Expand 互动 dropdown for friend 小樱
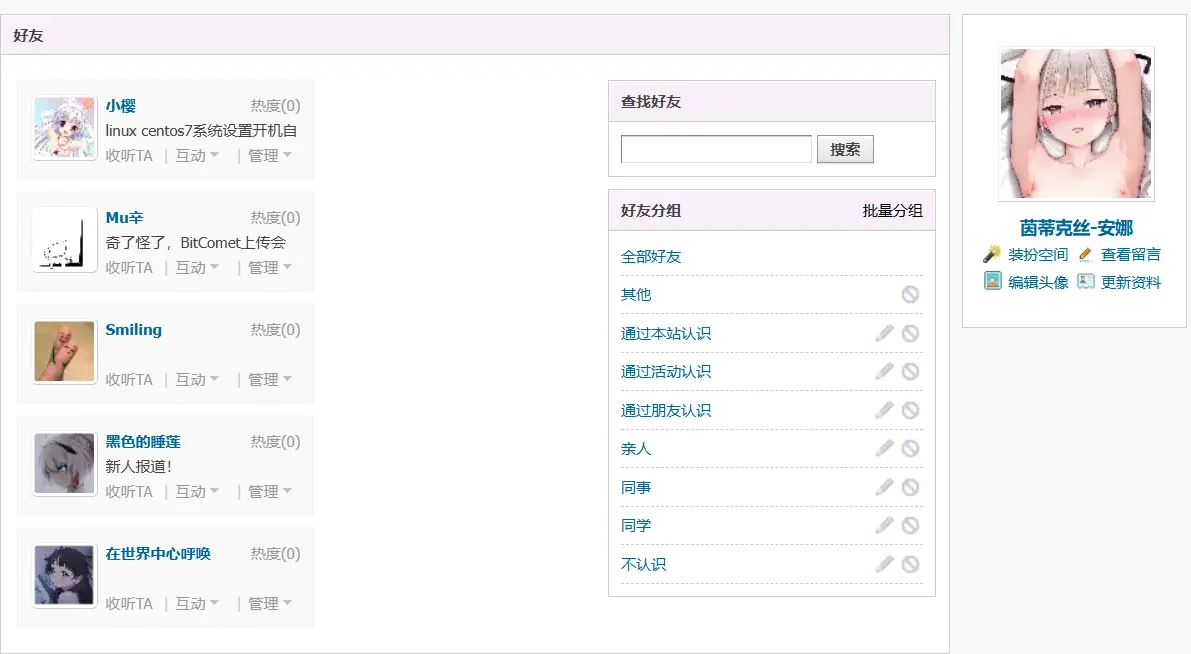 click(197, 156)
